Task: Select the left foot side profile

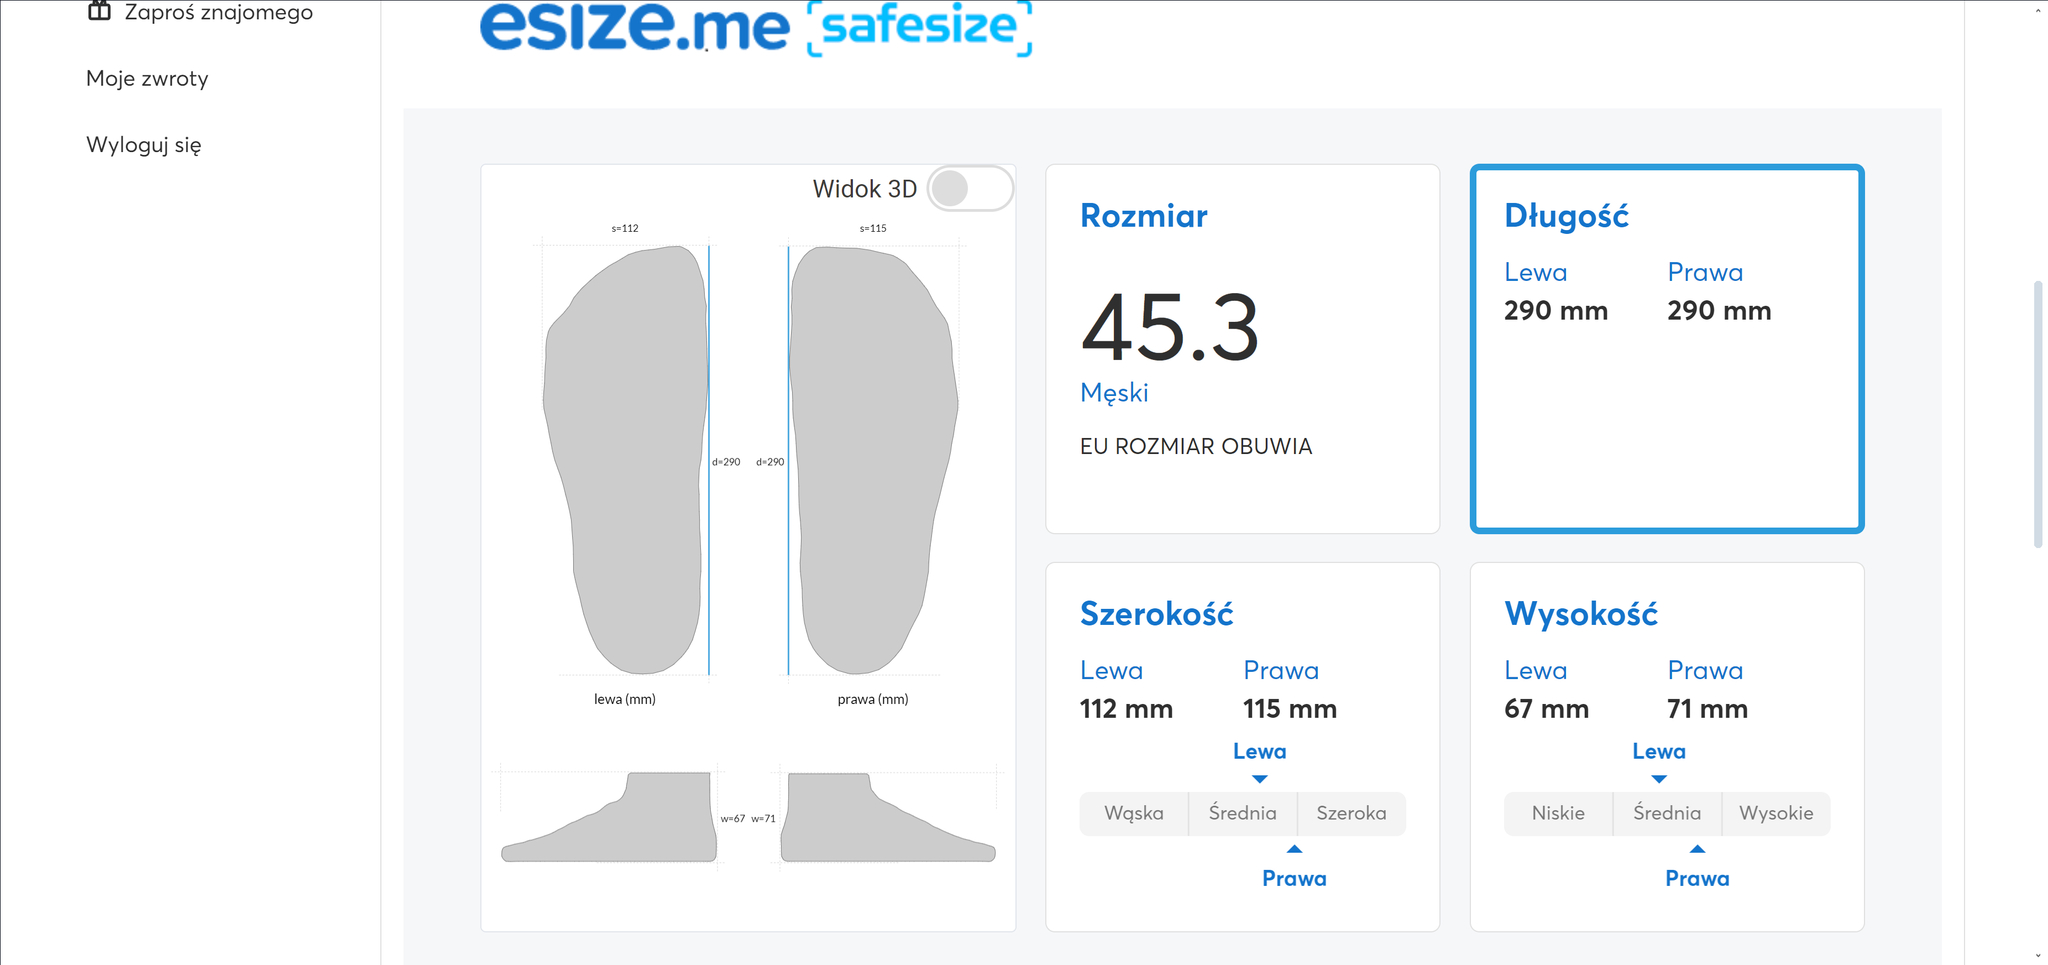Action: (610, 818)
